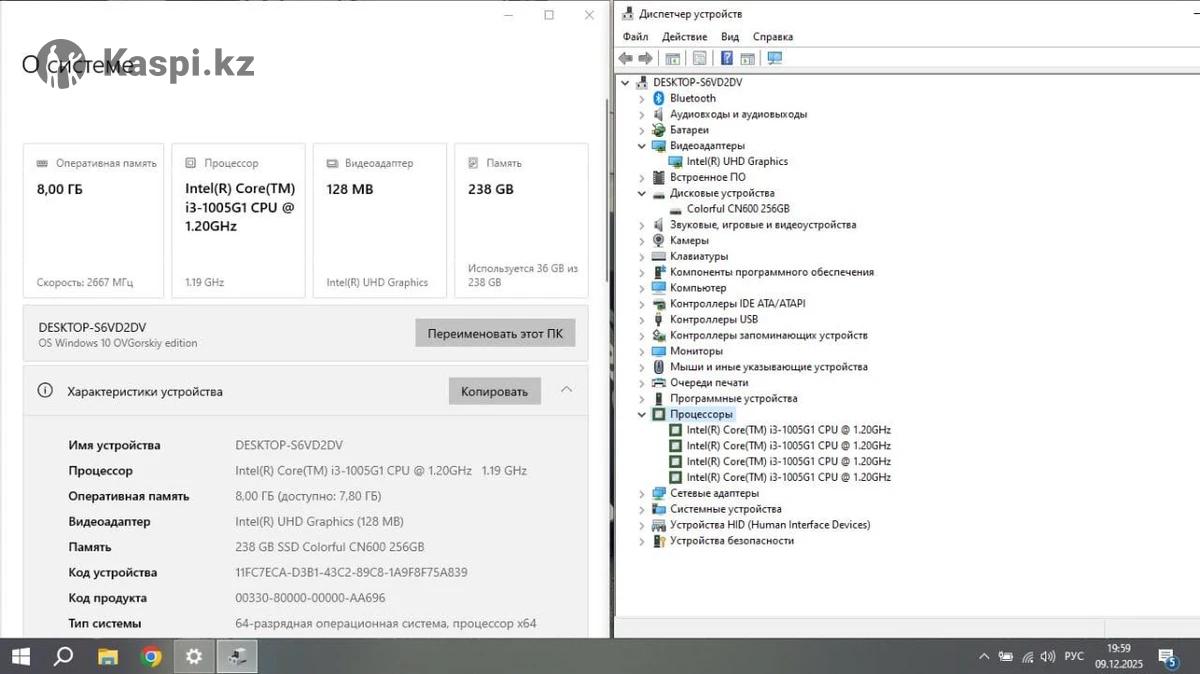Open Chrome from the taskbar
Viewport: 1200px width, 674px height.
click(152, 657)
